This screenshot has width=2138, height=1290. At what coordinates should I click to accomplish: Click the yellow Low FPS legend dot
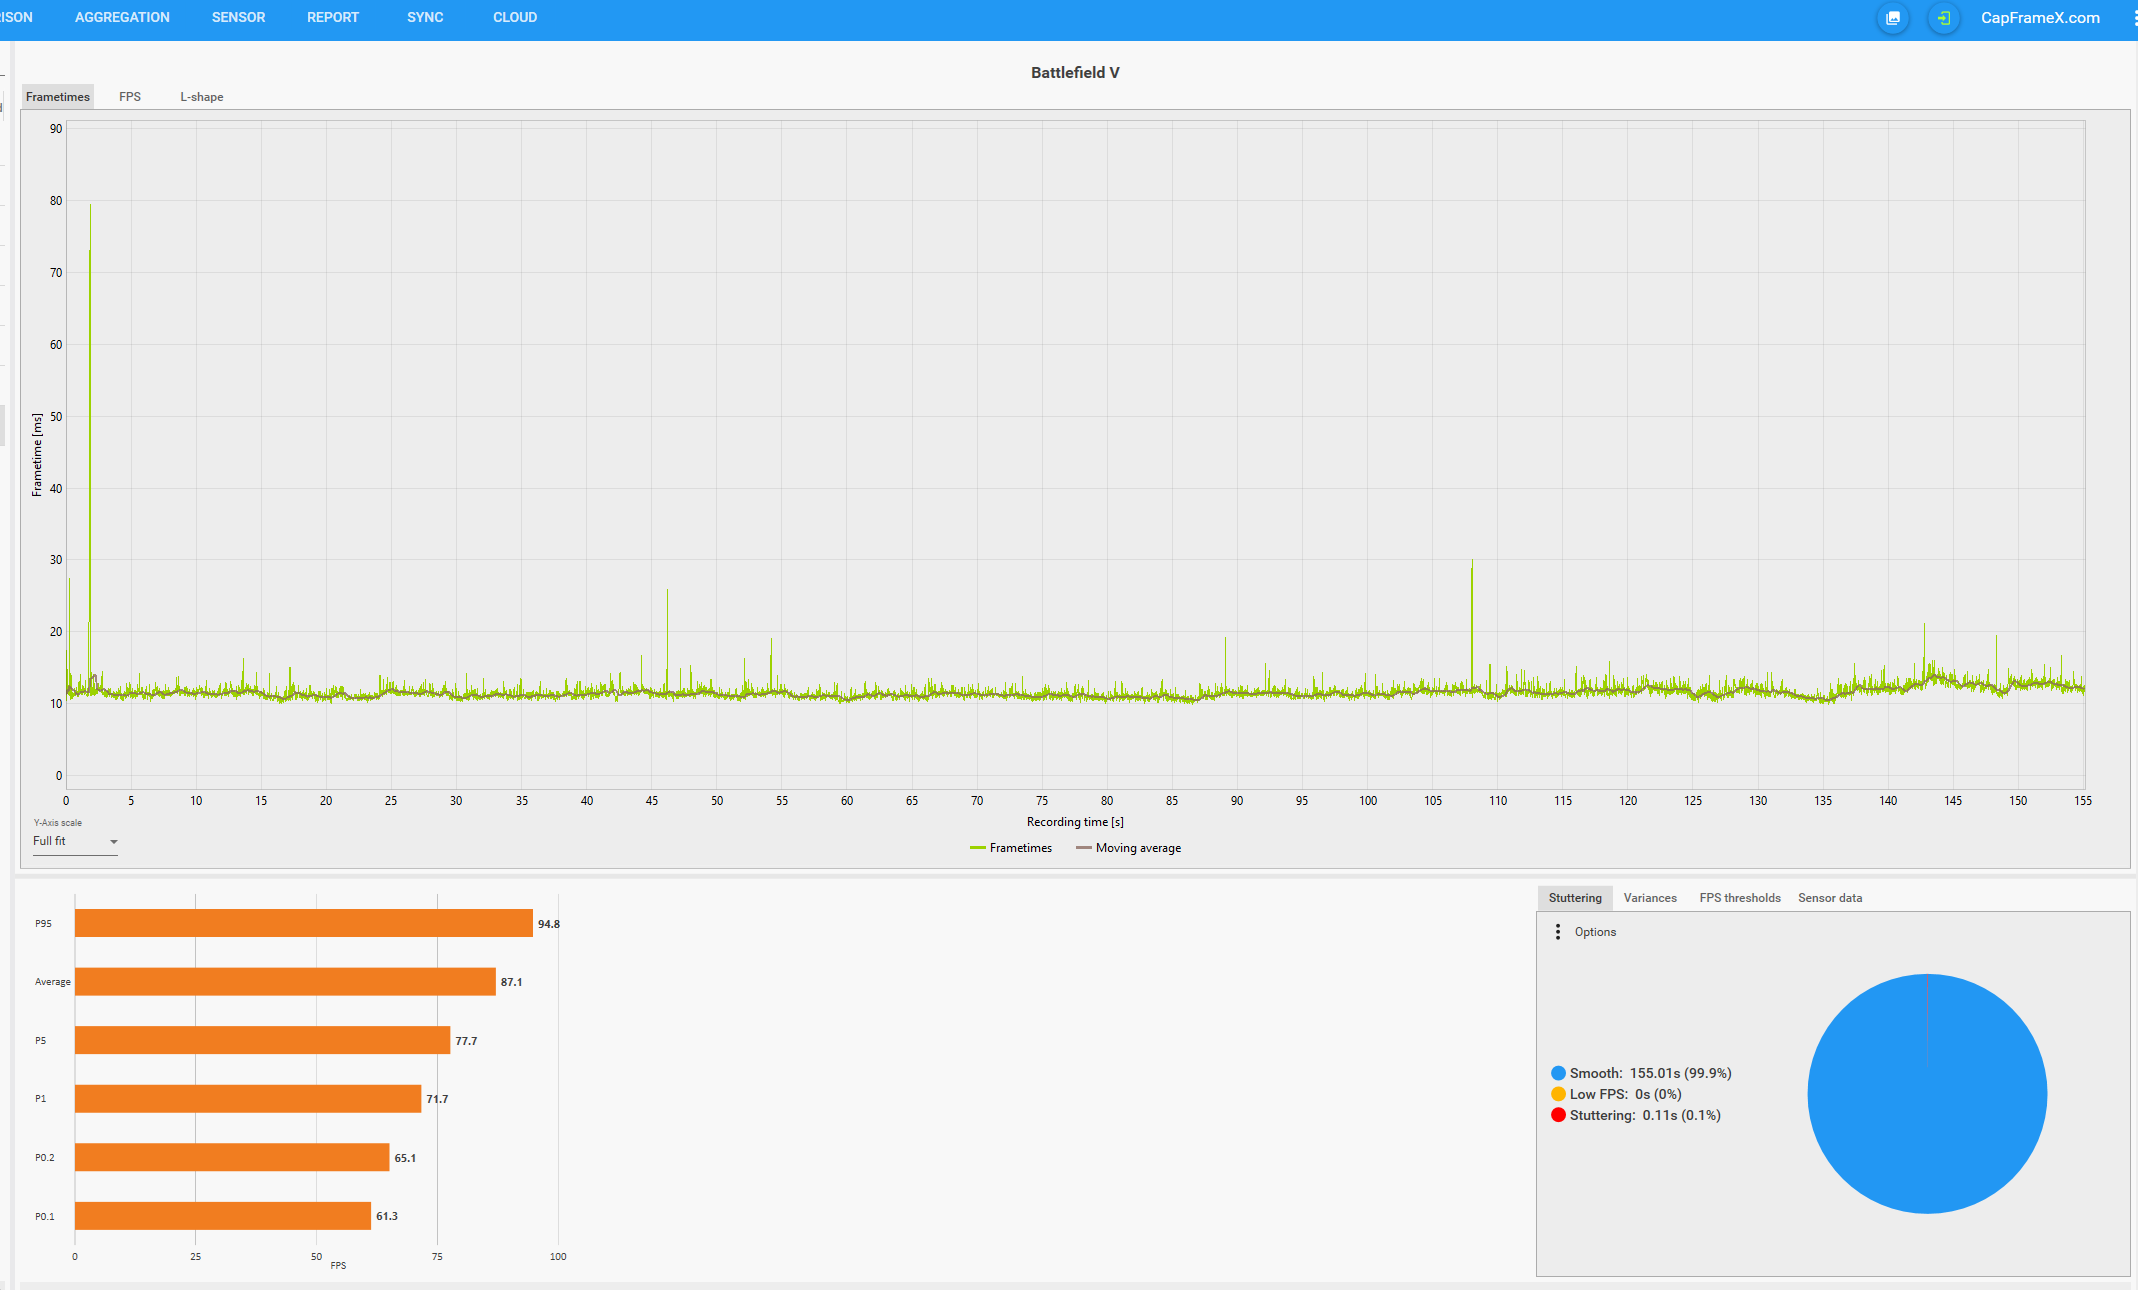[x=1558, y=1094]
